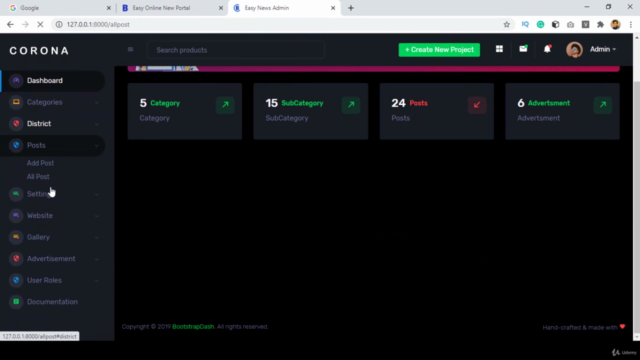Screen dimensions: 640x360
Task: Open the notifications bell icon
Action: [547, 49]
